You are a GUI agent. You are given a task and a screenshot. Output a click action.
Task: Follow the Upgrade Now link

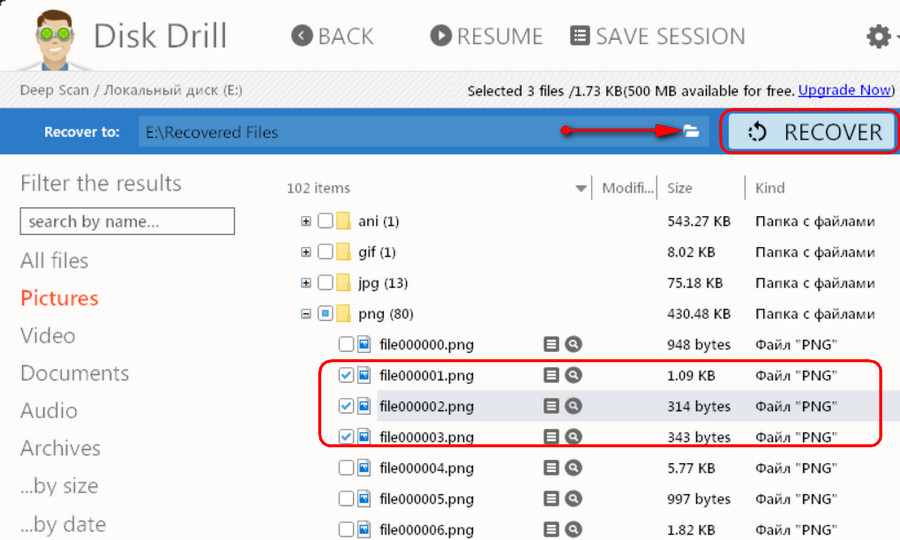point(844,90)
